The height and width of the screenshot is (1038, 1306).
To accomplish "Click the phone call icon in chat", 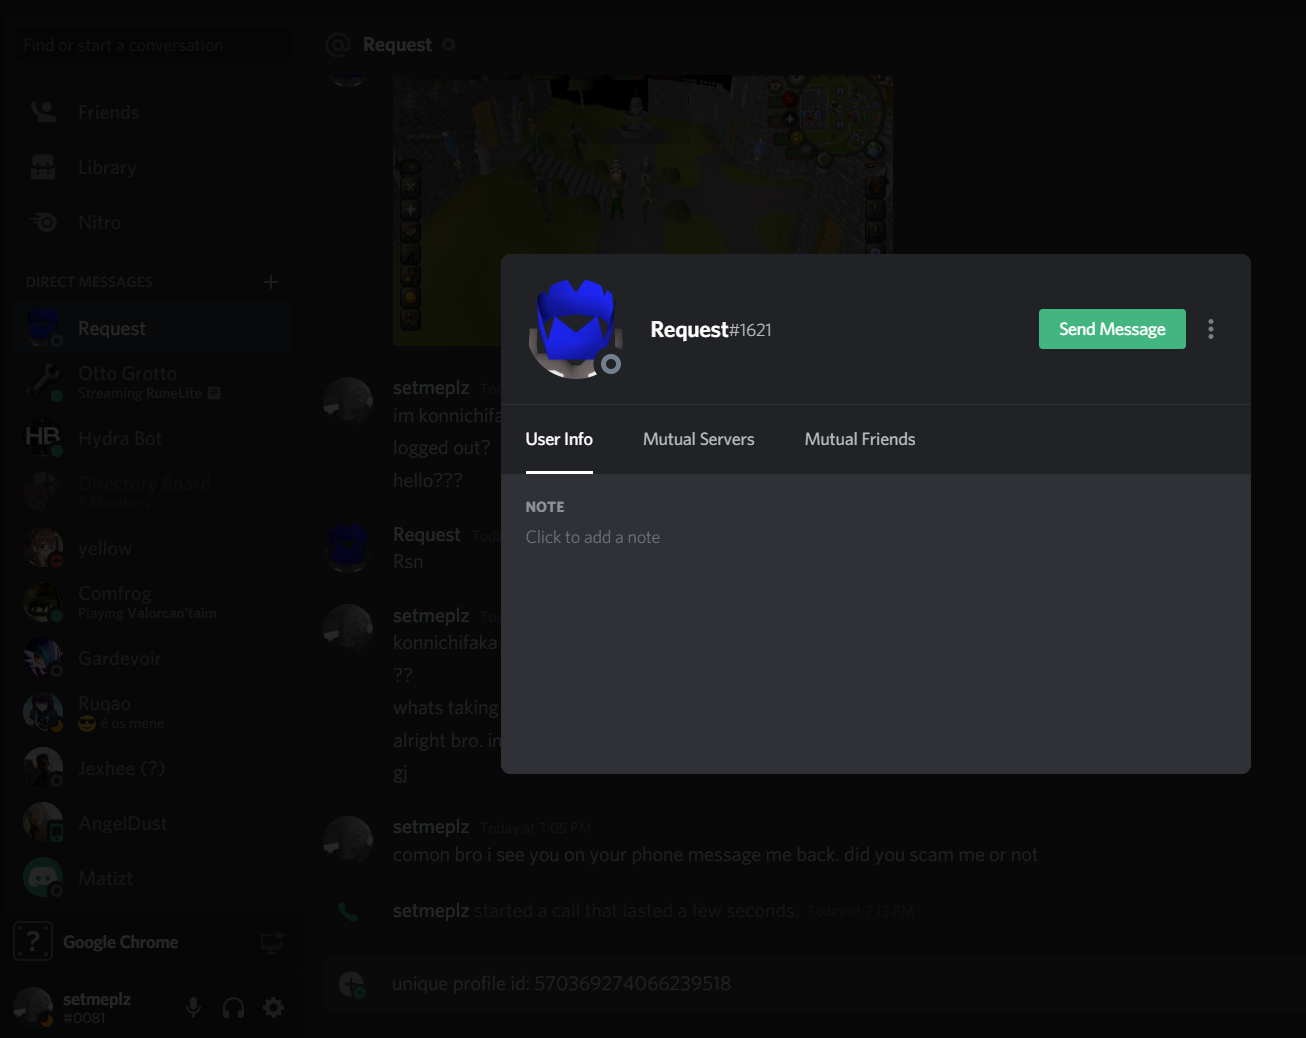I will [348, 911].
